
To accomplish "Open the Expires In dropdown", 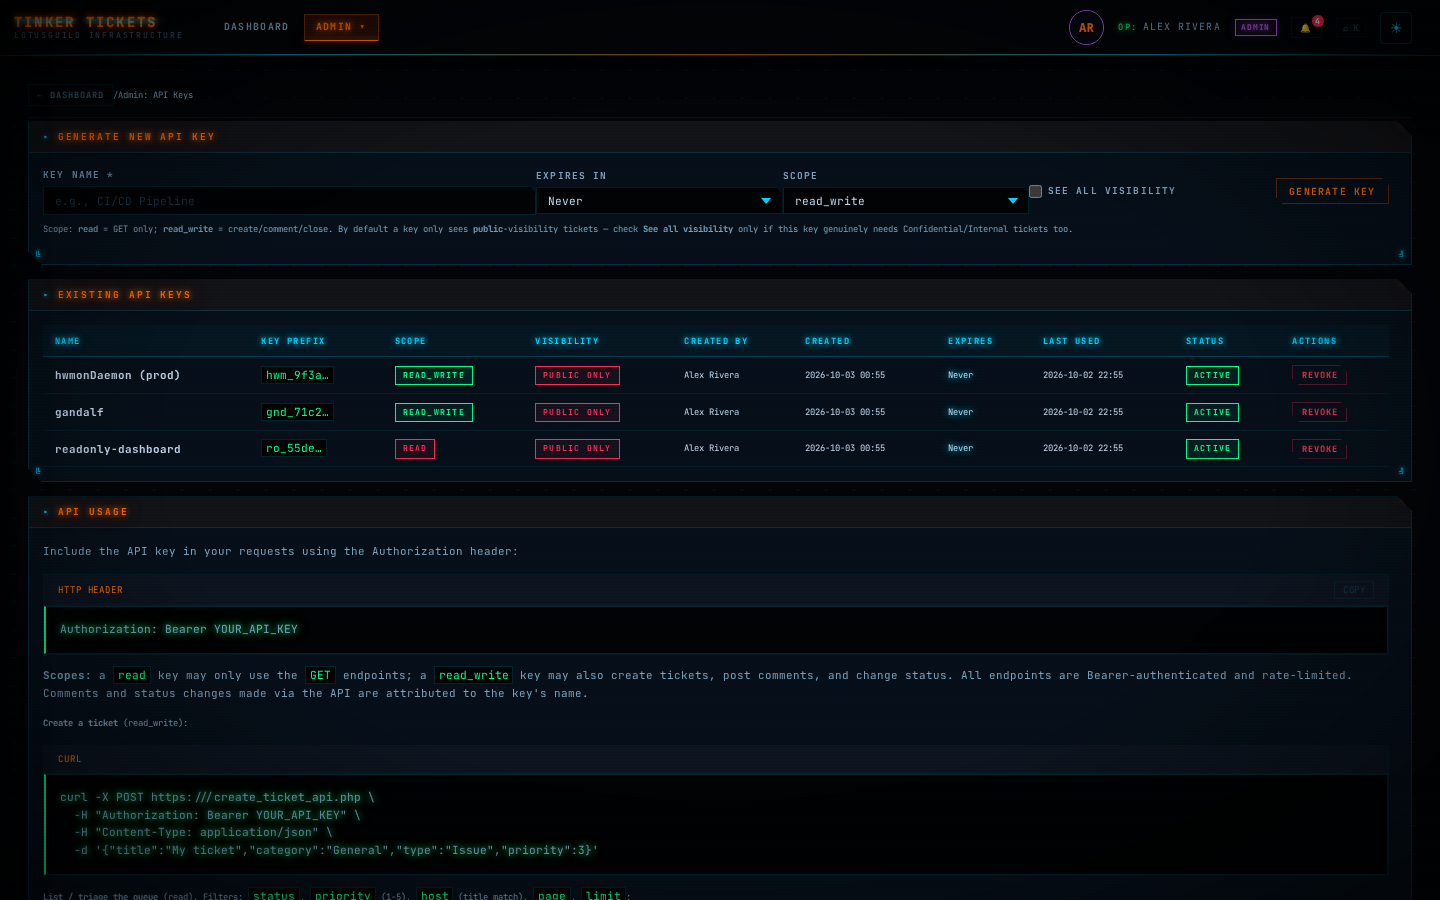I will tap(659, 201).
